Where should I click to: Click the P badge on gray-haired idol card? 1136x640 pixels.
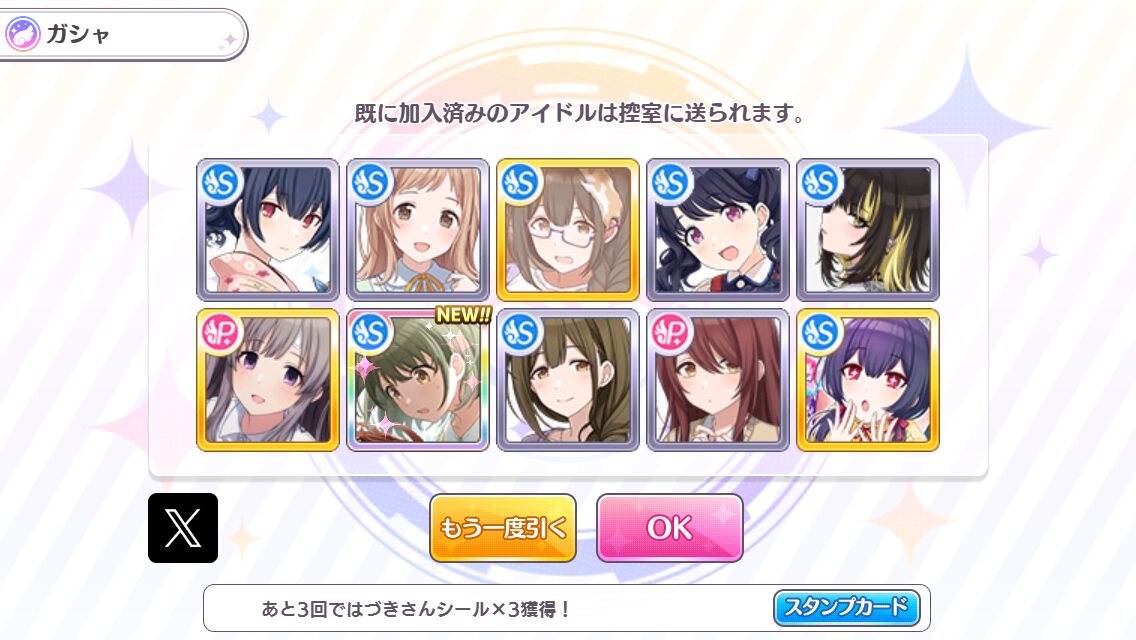(220, 332)
